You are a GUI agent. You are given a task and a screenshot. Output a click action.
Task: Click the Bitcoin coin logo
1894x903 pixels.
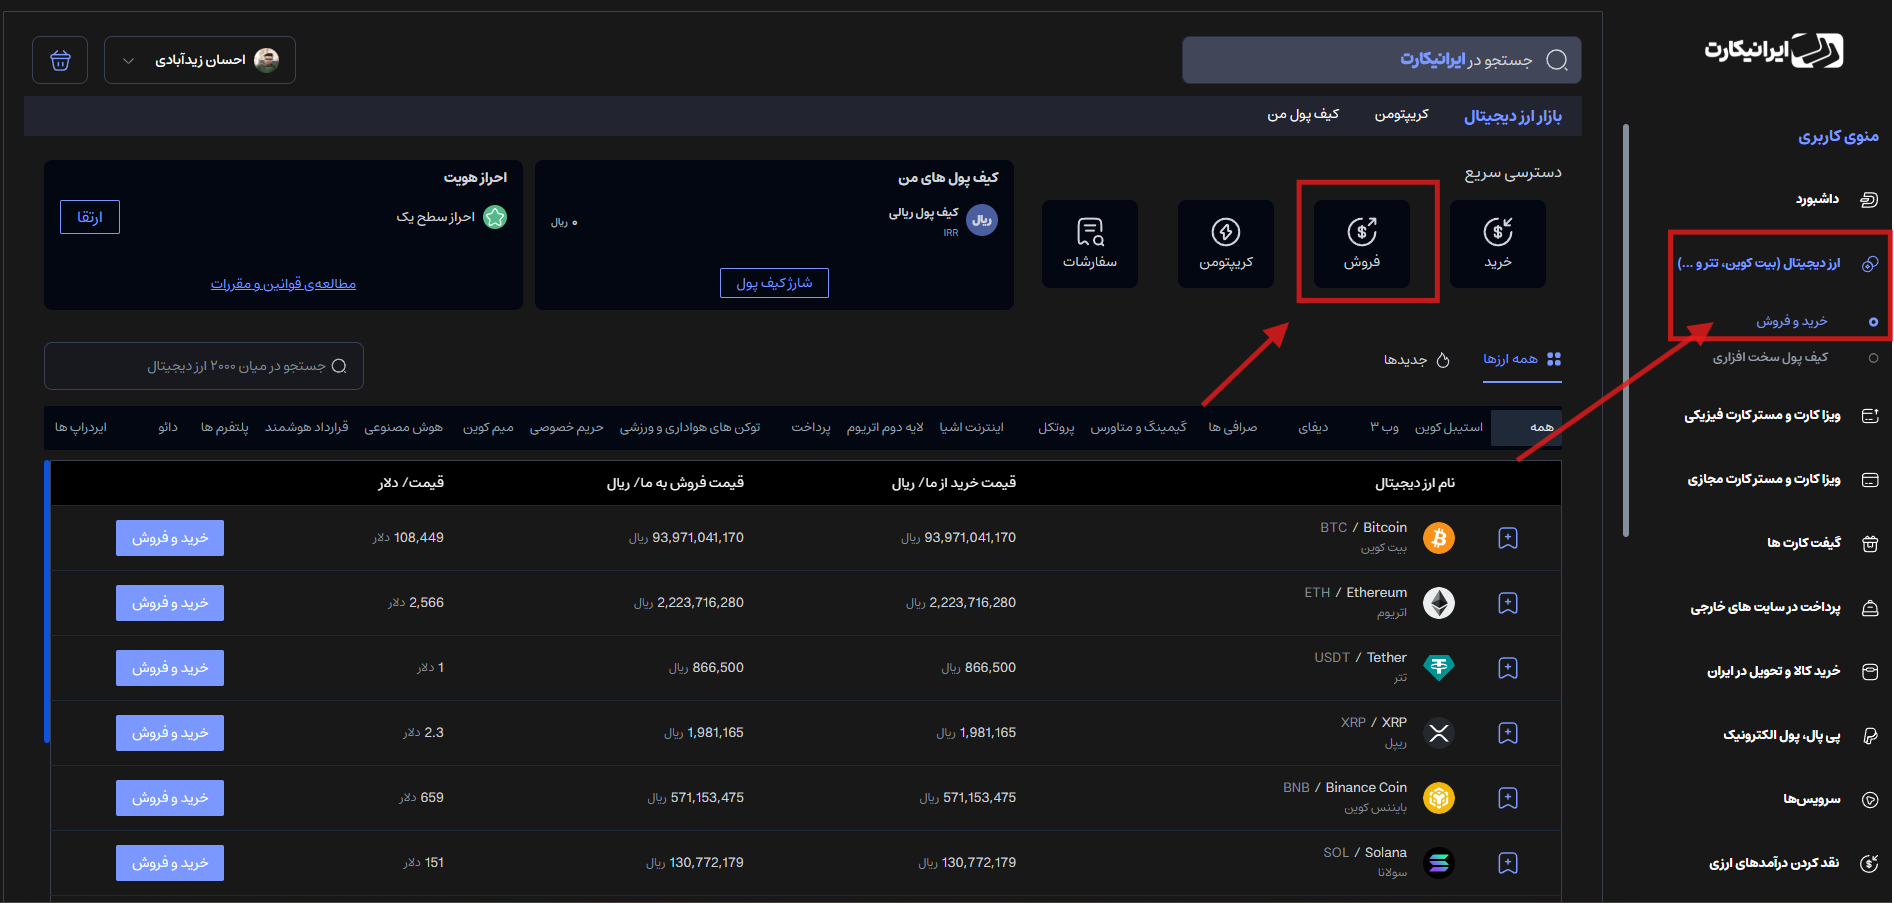[x=1439, y=538]
